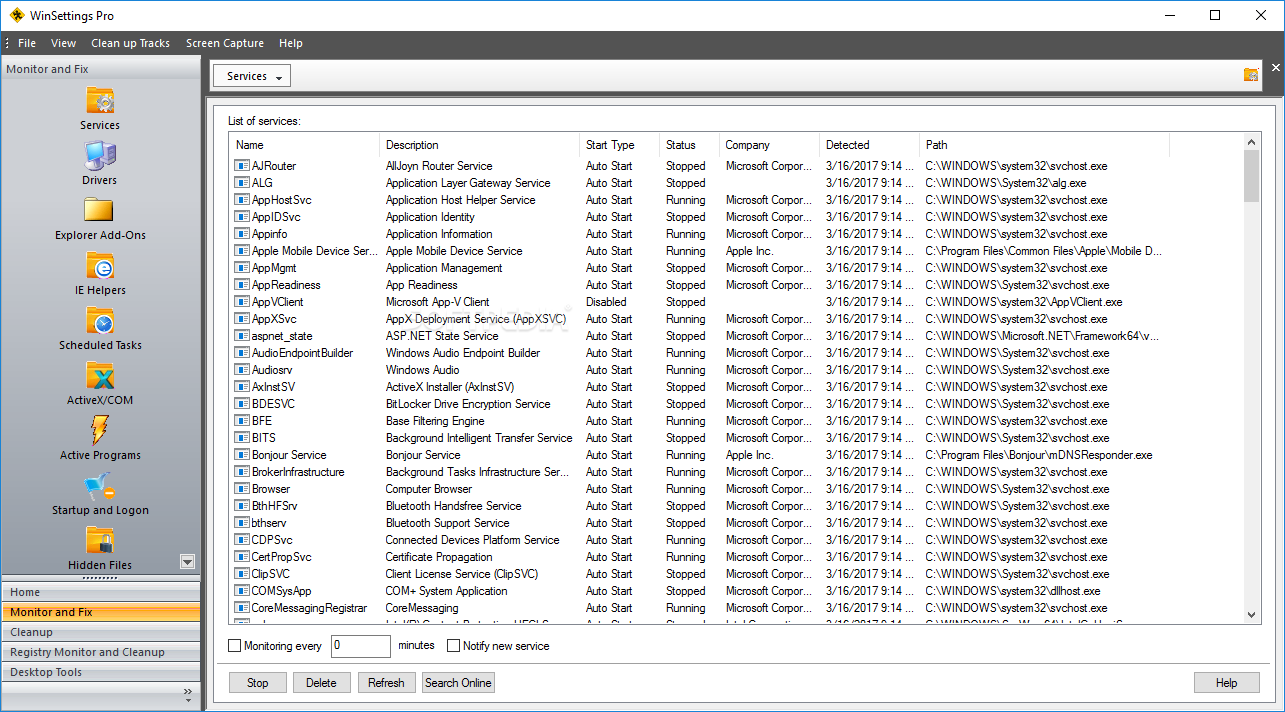Open the Services sidebar icon
Image resolution: width=1285 pixels, height=712 pixels.
[100, 101]
